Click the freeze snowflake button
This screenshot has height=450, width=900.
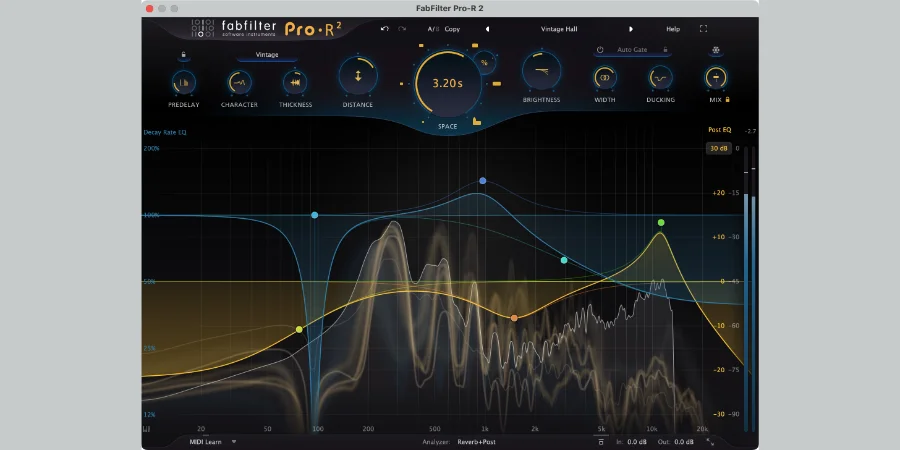716,50
